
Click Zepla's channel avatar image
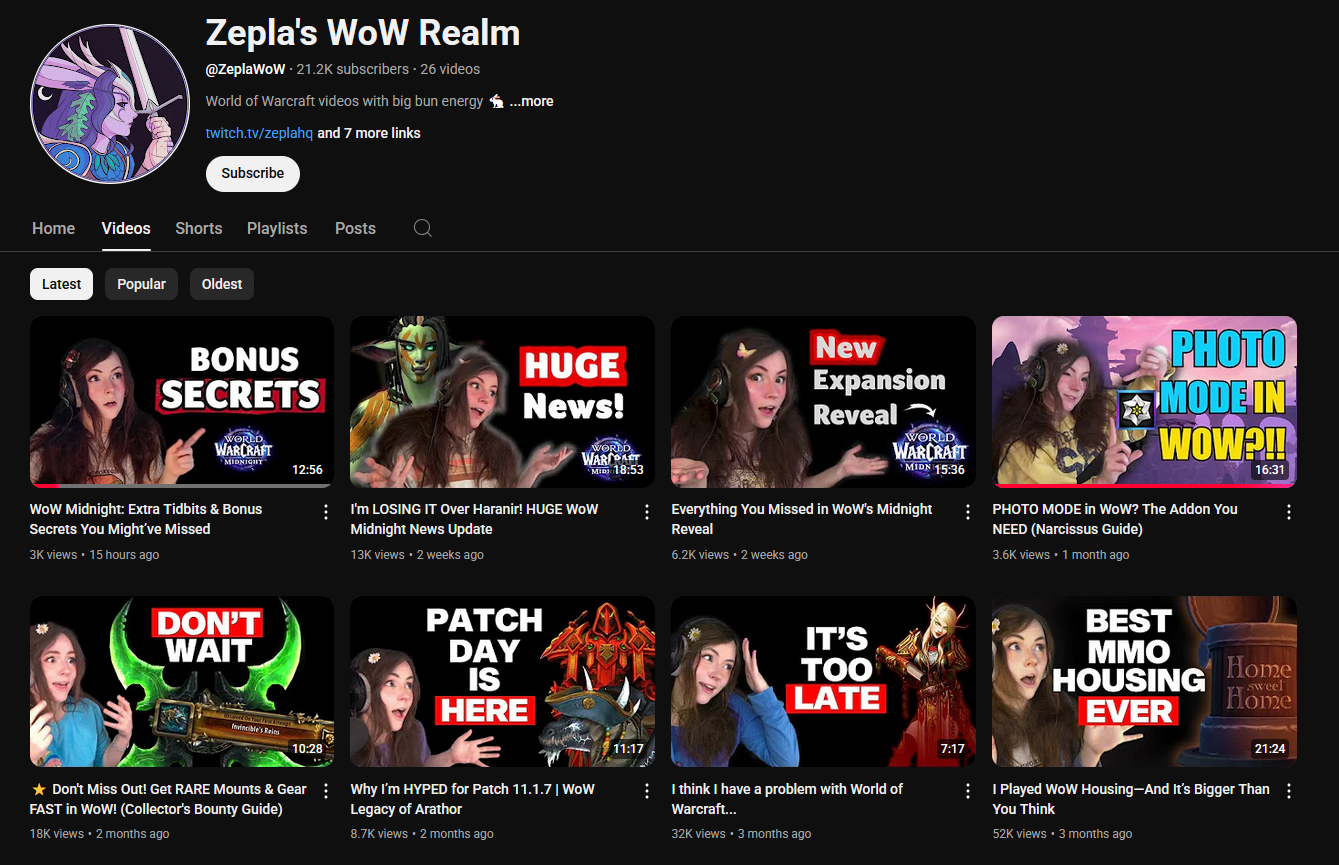tap(110, 105)
